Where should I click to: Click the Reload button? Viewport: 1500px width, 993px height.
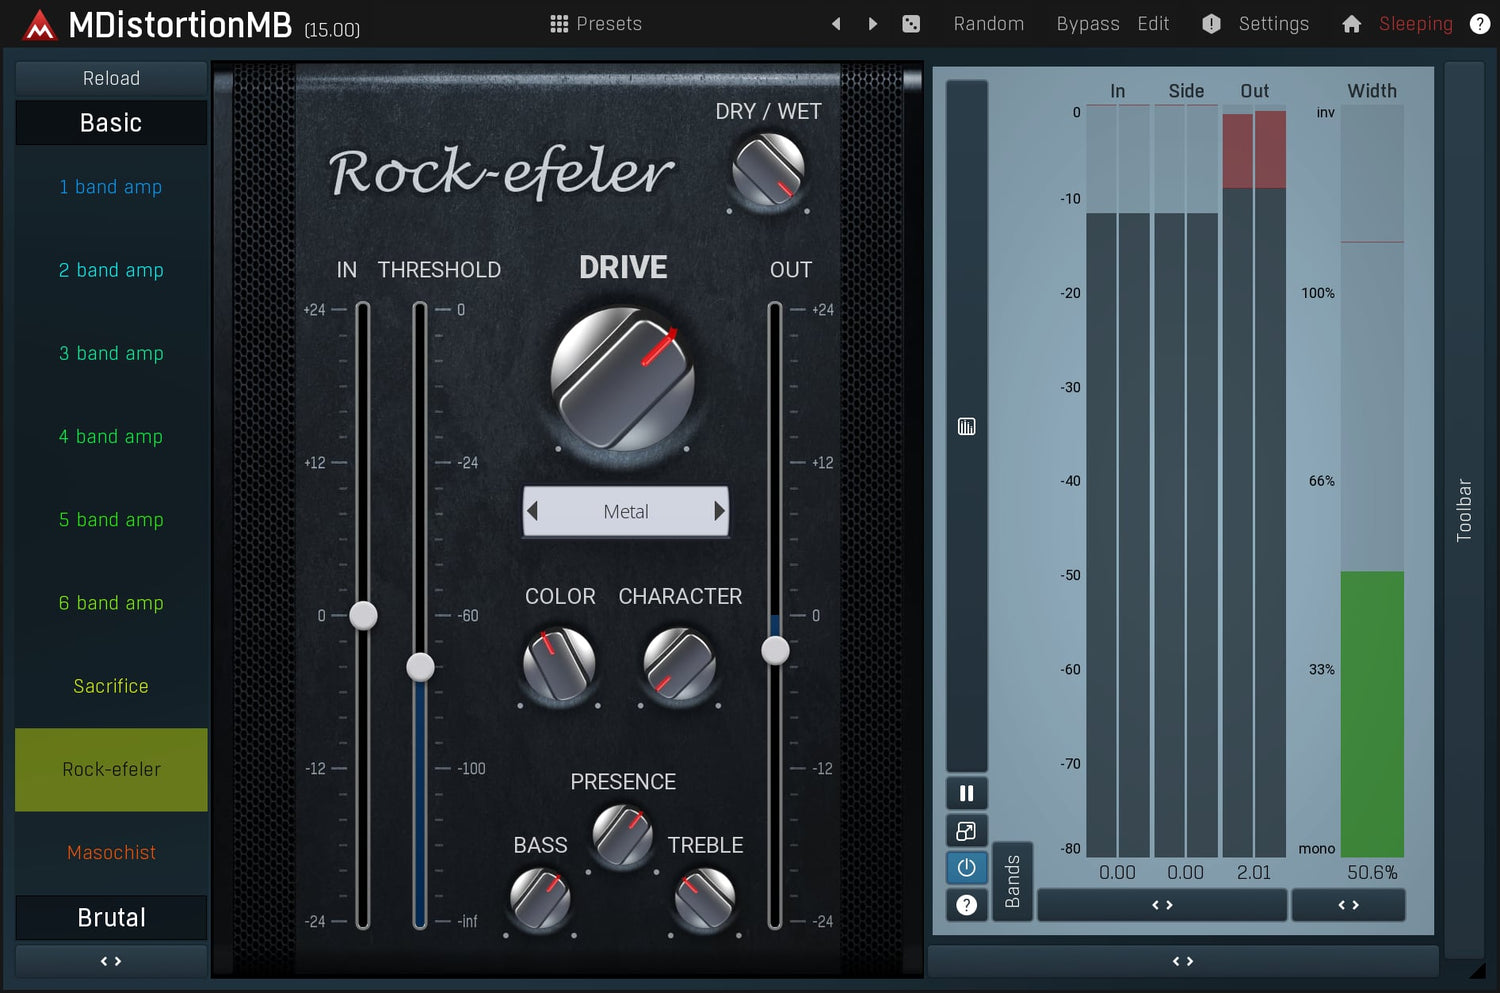click(x=111, y=78)
